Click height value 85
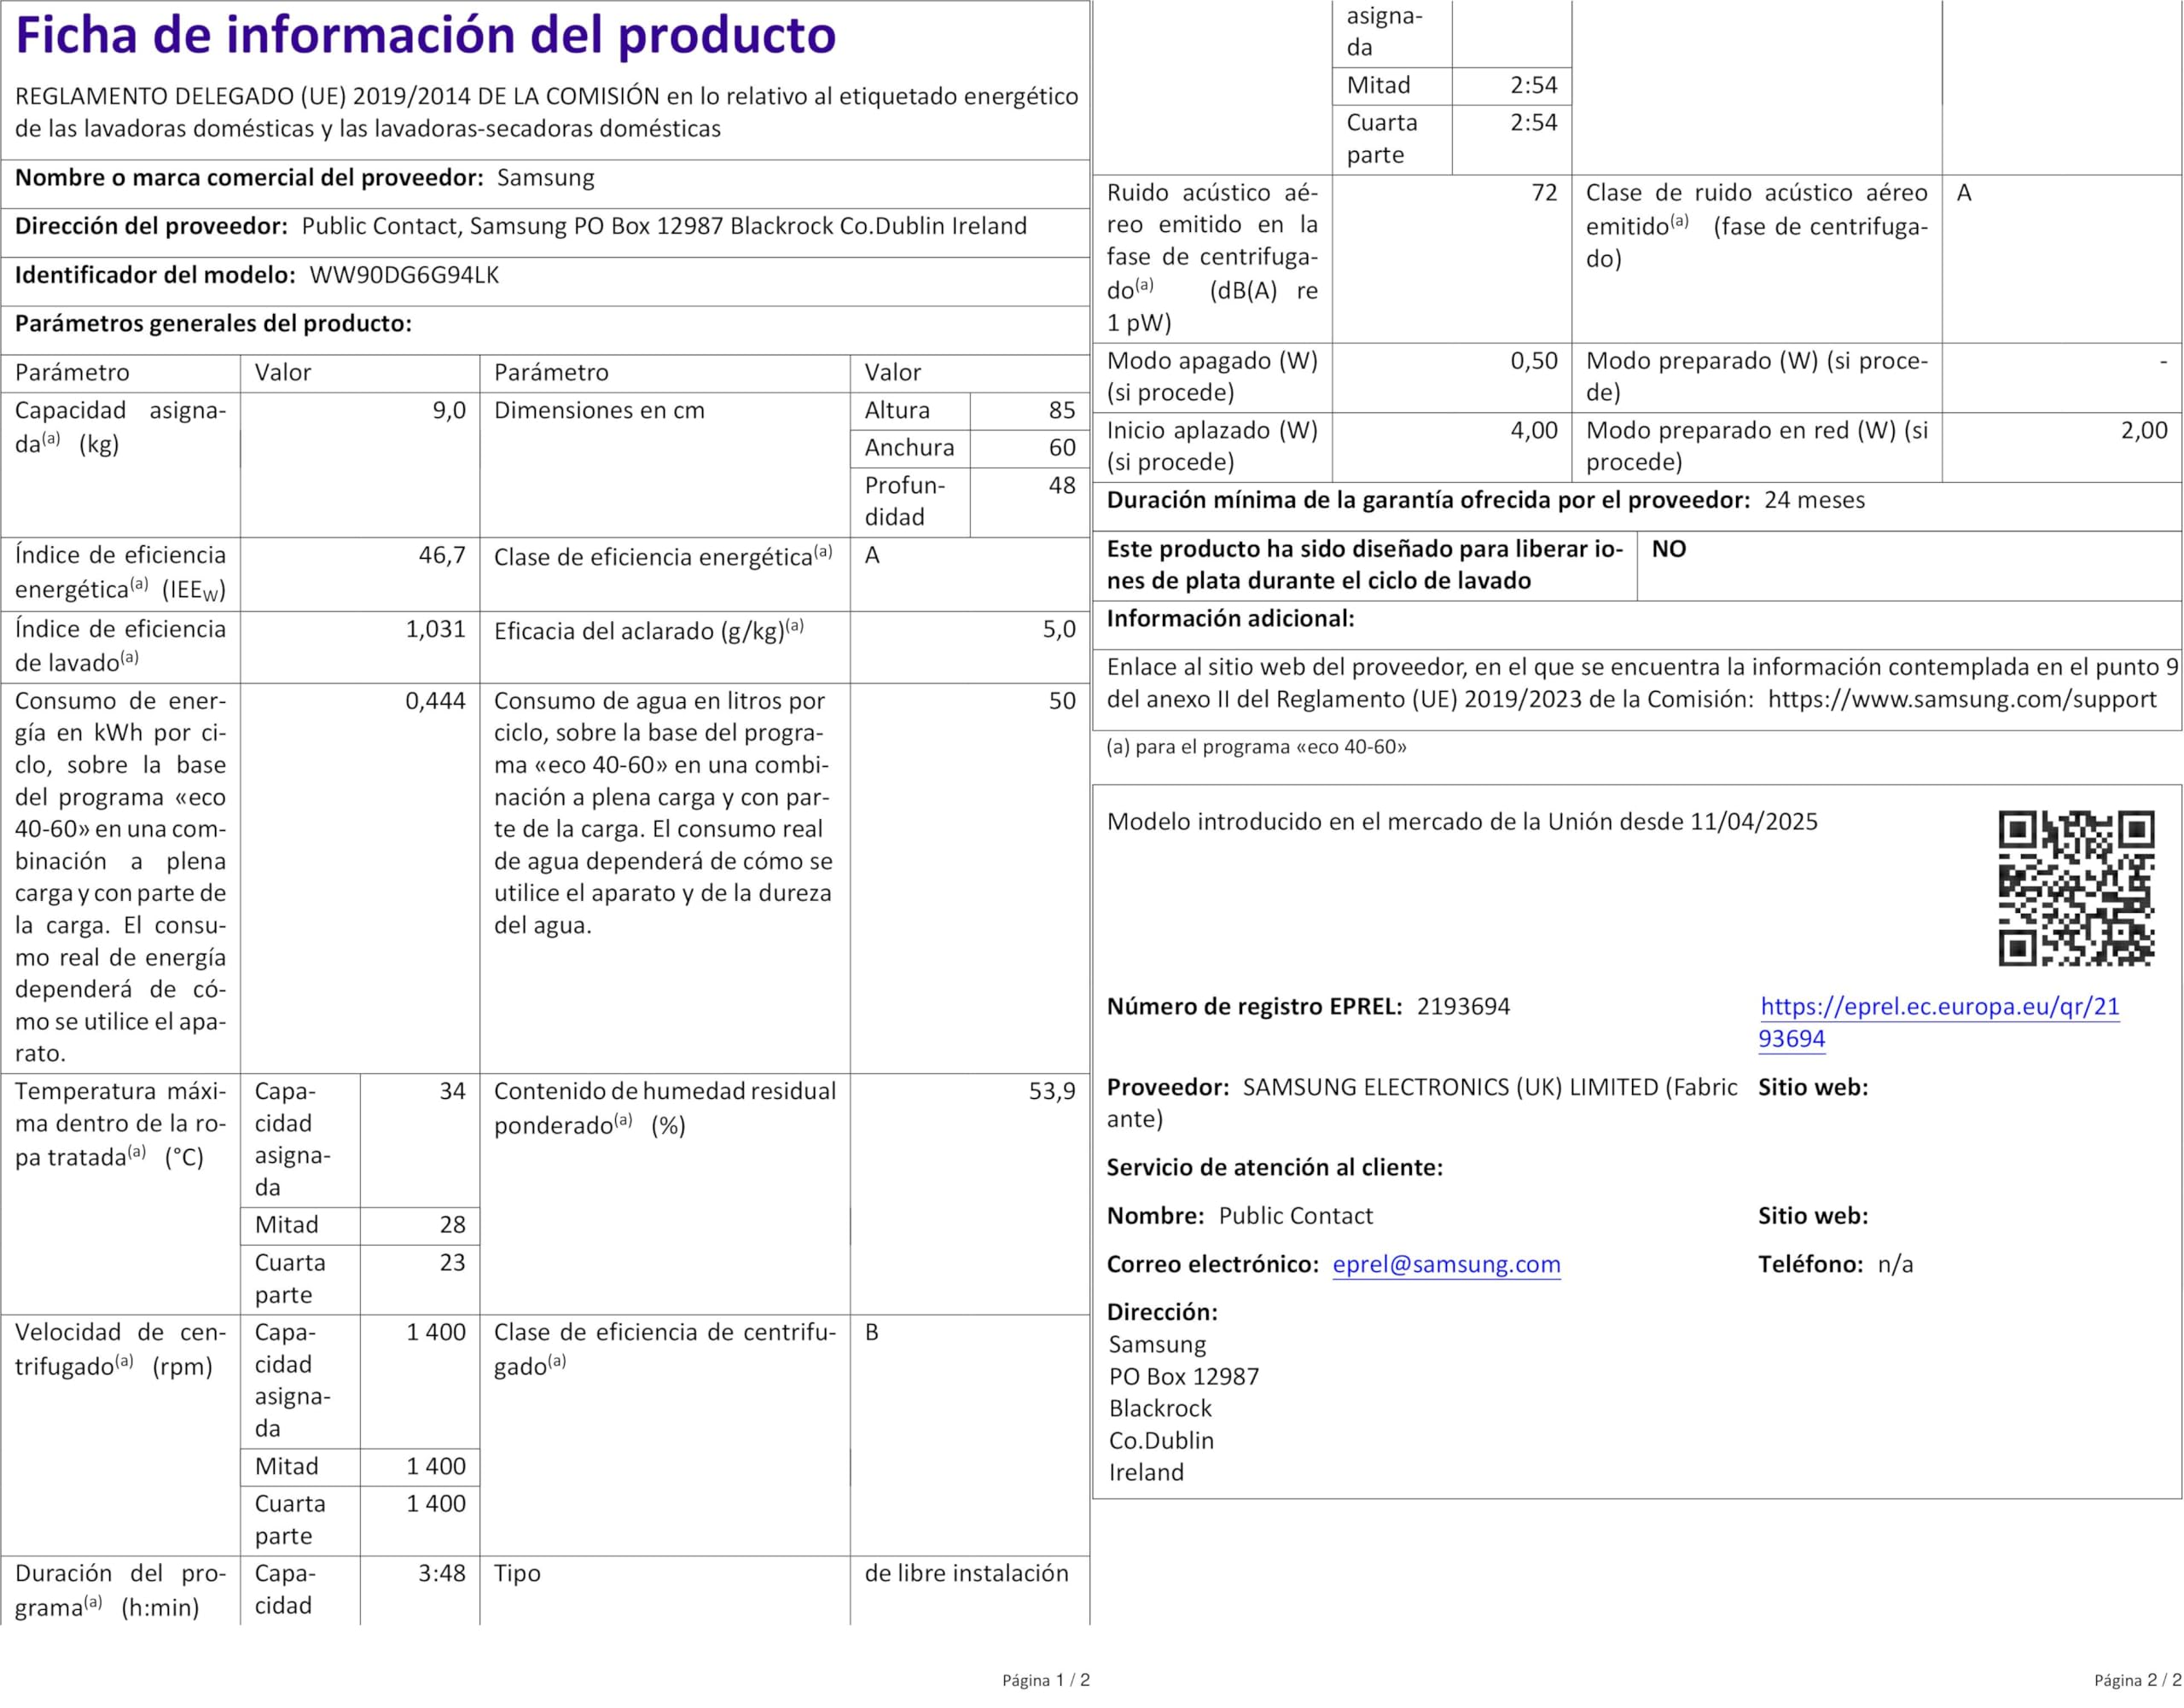2184x1708 pixels. coord(1062,410)
